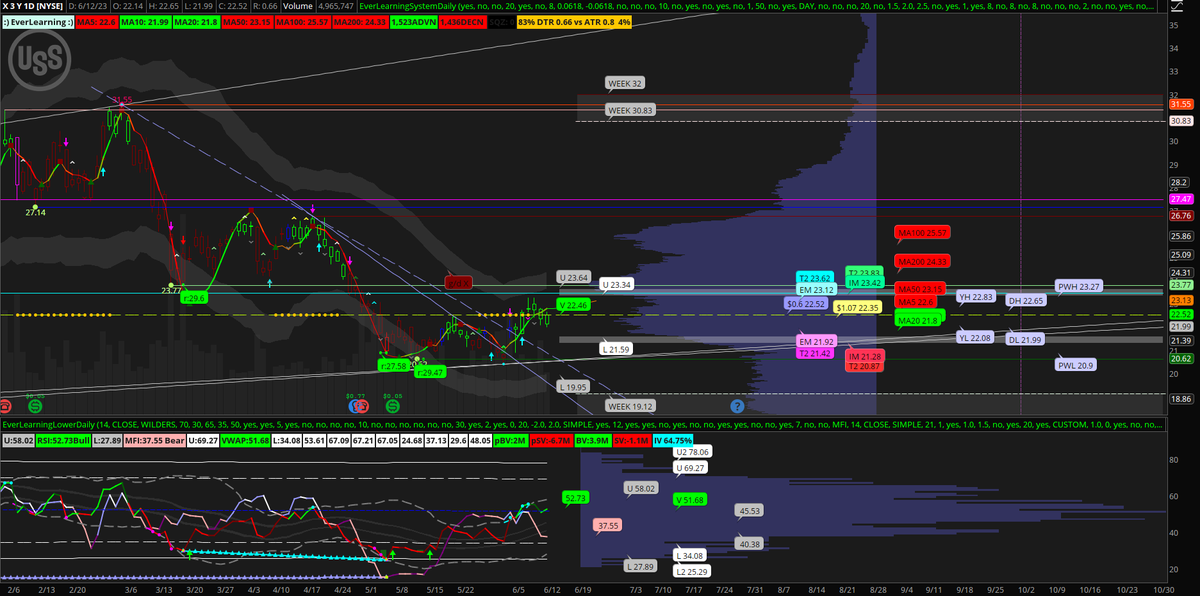Image resolution: width=1200 pixels, height=596 pixels.
Task: Click the U 23.64 gray bubble
Action: point(575,277)
